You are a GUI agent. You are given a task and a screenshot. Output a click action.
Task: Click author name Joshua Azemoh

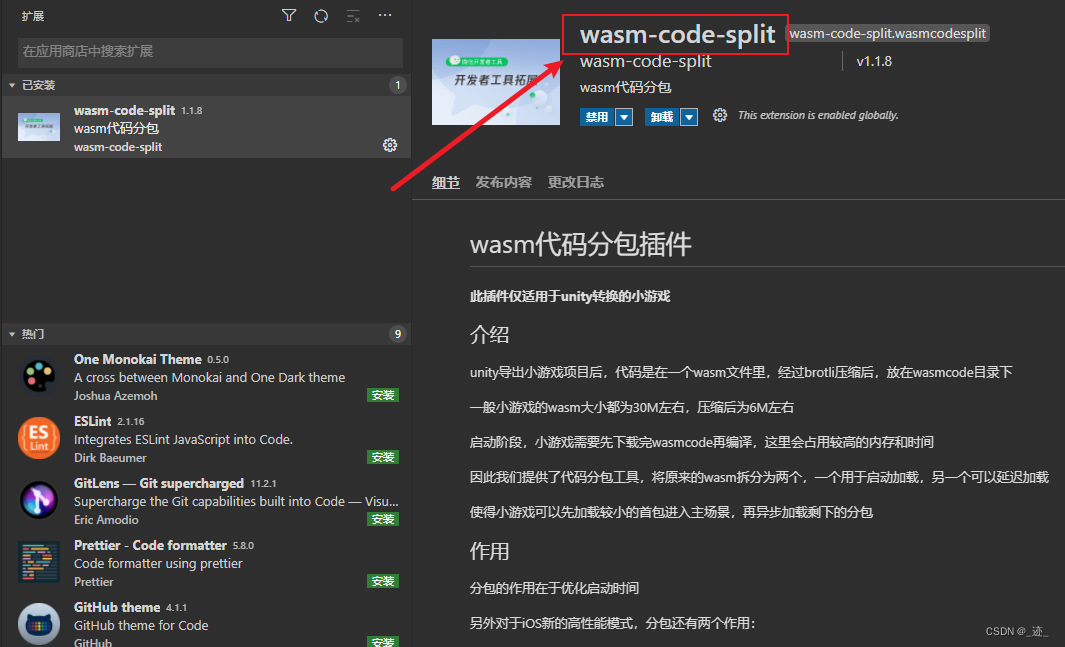(x=115, y=396)
